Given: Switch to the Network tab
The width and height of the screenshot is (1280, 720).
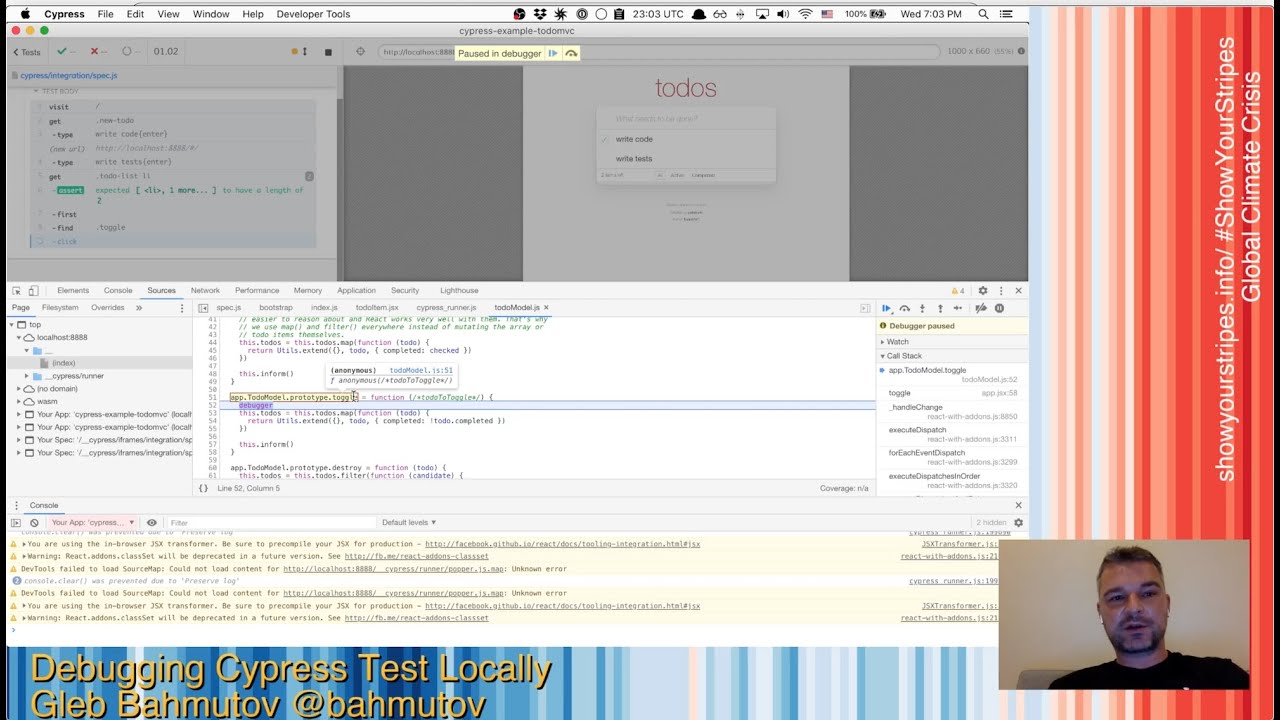Looking at the screenshot, I should coord(205,291).
